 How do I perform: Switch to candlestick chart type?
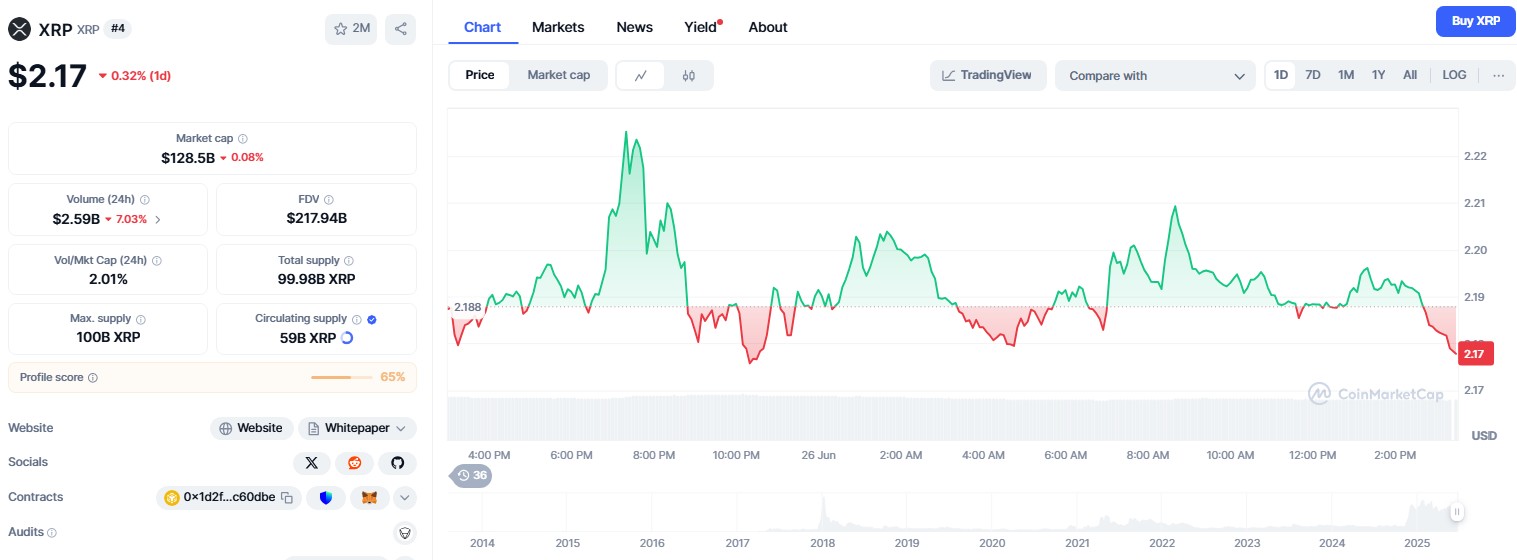coord(689,75)
